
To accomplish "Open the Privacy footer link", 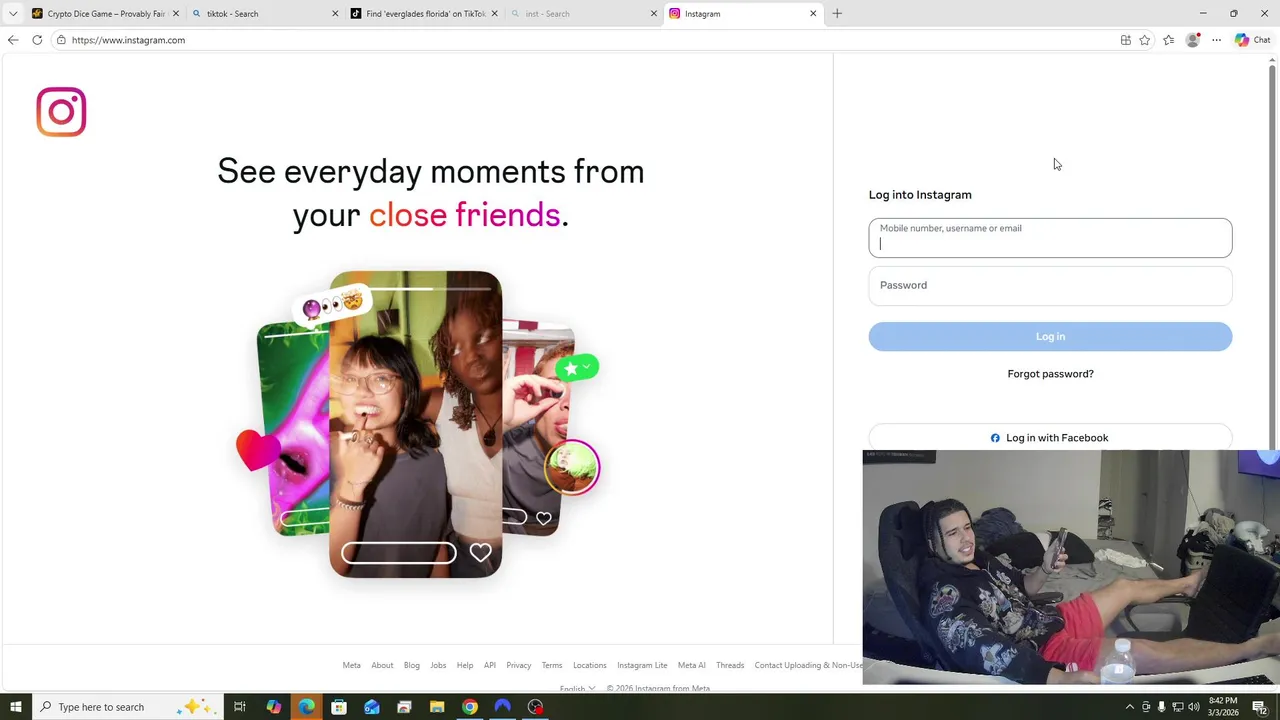I will pyautogui.click(x=518, y=665).
